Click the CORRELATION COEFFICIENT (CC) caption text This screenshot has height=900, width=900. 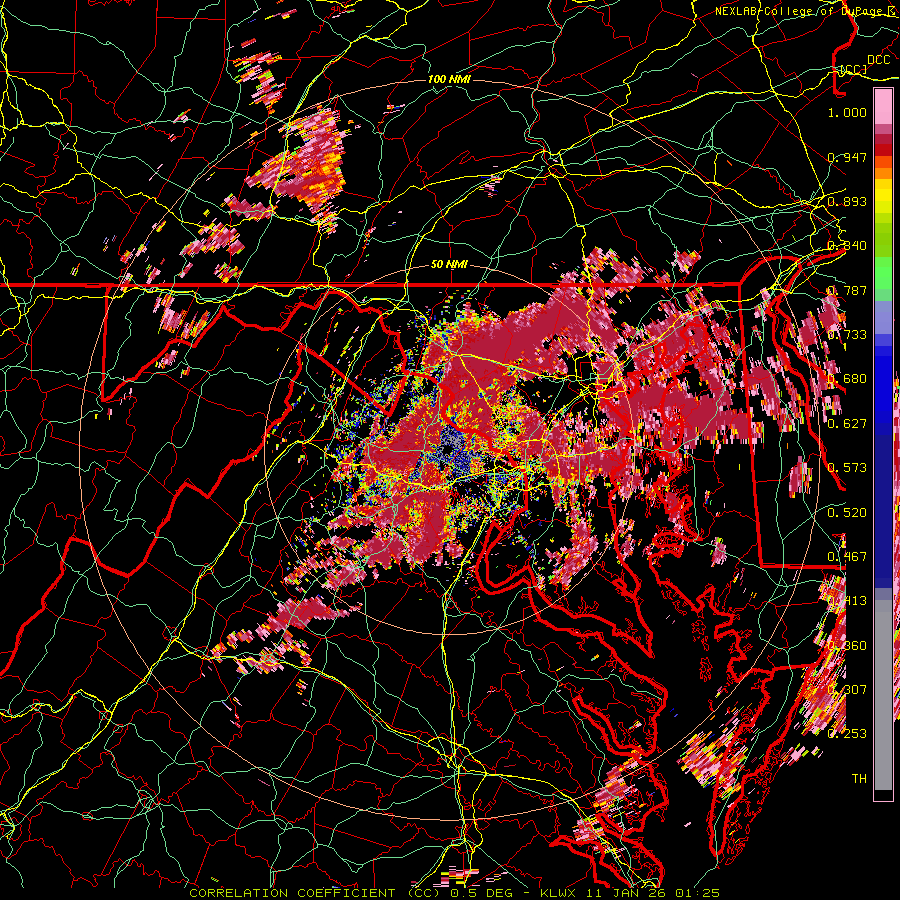coord(315,893)
